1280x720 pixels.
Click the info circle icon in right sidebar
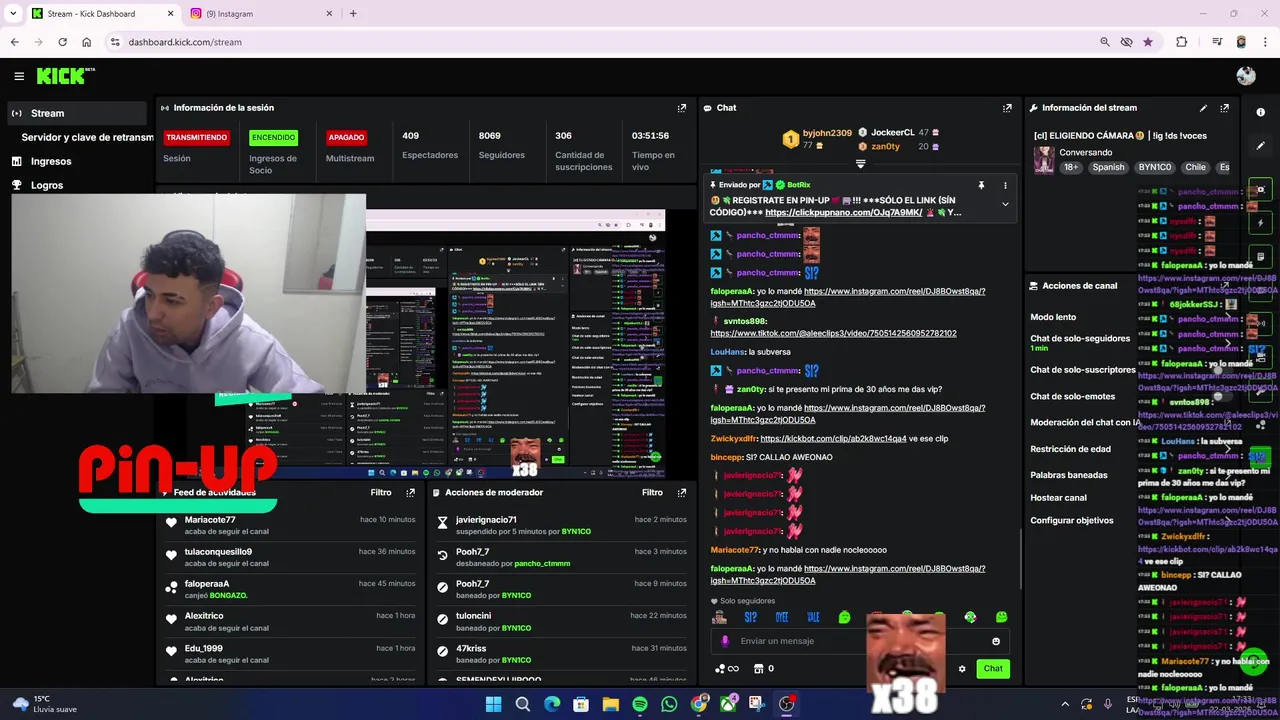click(1260, 112)
